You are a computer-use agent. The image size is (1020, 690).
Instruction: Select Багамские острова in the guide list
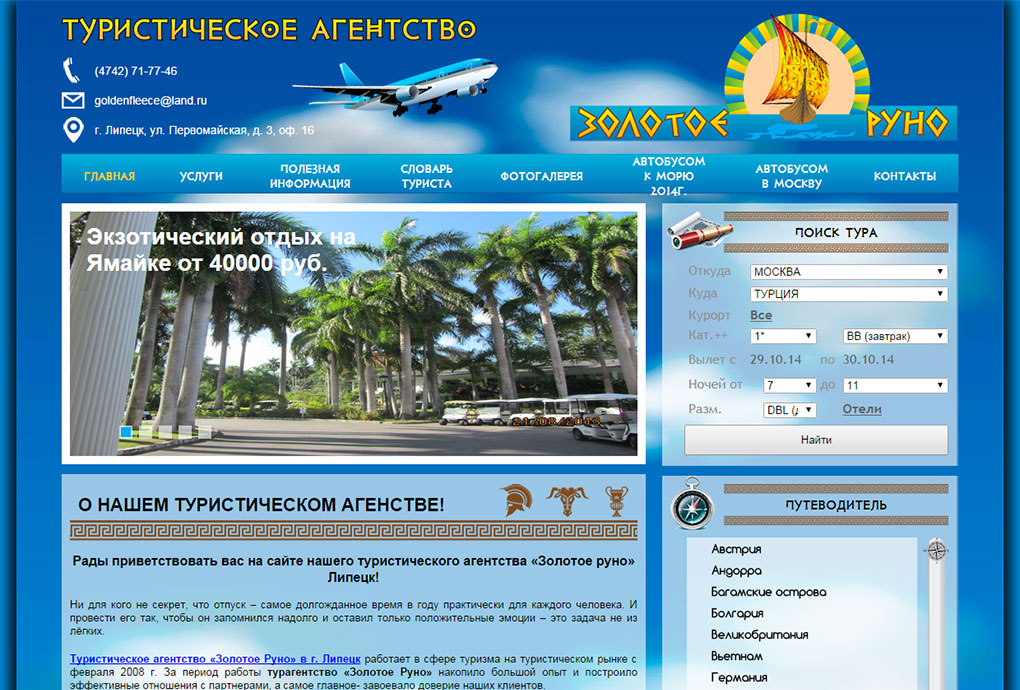pos(768,592)
